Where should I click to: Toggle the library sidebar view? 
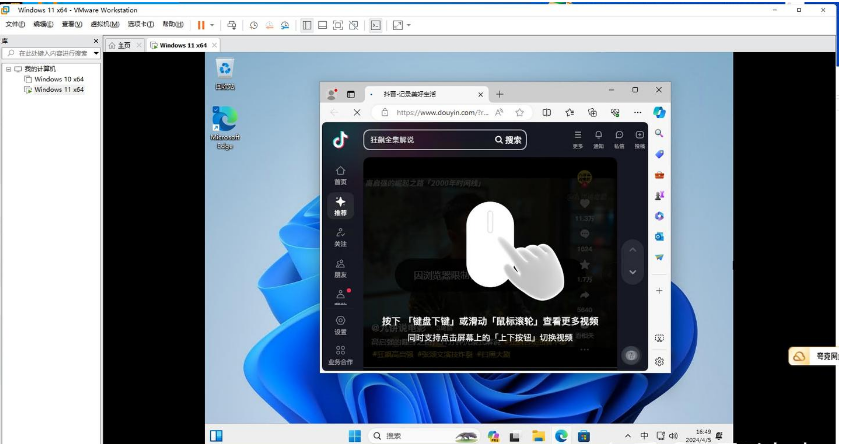pyautogui.click(x=306, y=25)
